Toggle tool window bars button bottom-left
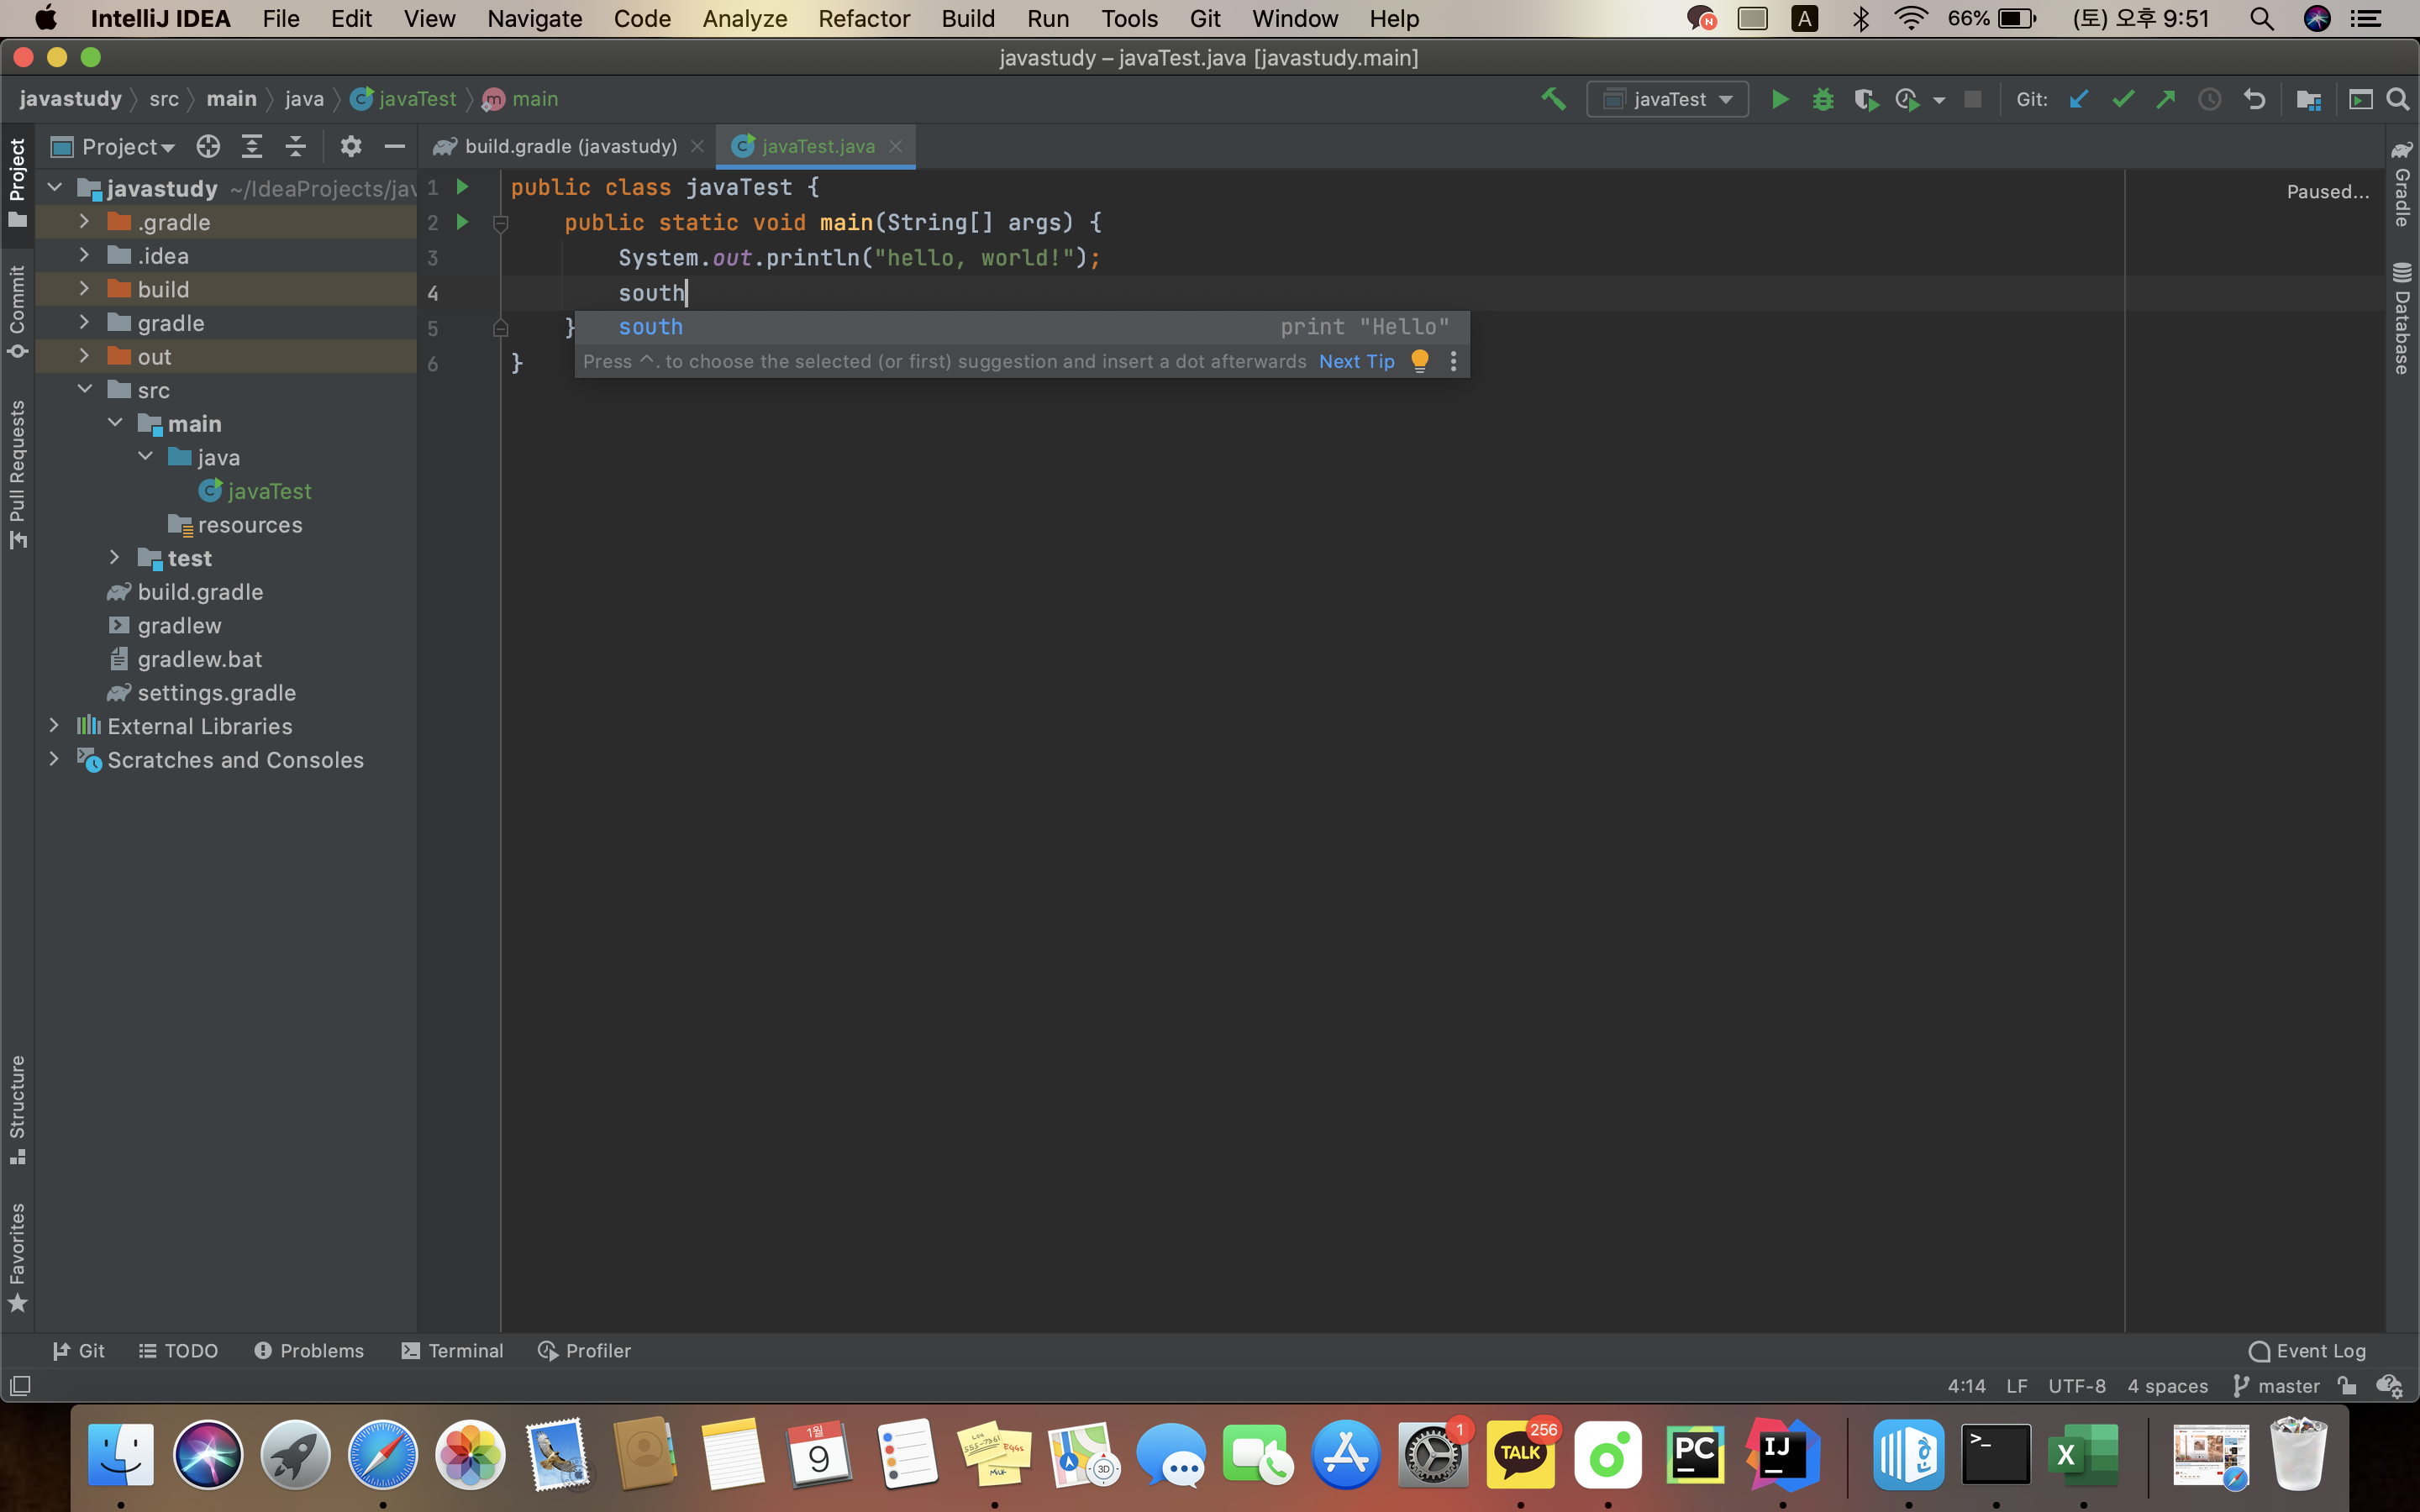2420x1512 pixels. (x=20, y=1386)
